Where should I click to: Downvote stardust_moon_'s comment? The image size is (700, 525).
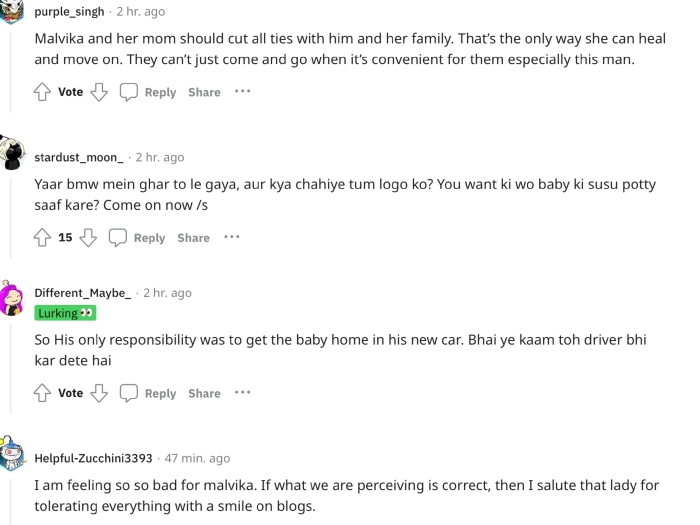point(88,238)
